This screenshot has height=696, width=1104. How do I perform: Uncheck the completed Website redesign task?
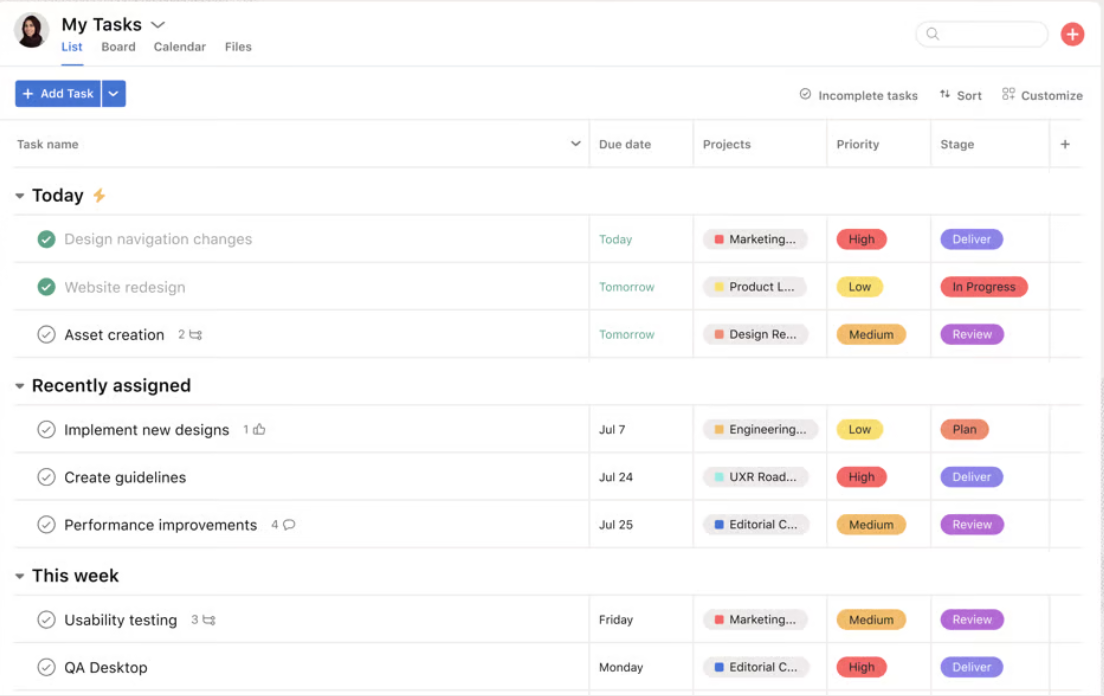coord(46,287)
